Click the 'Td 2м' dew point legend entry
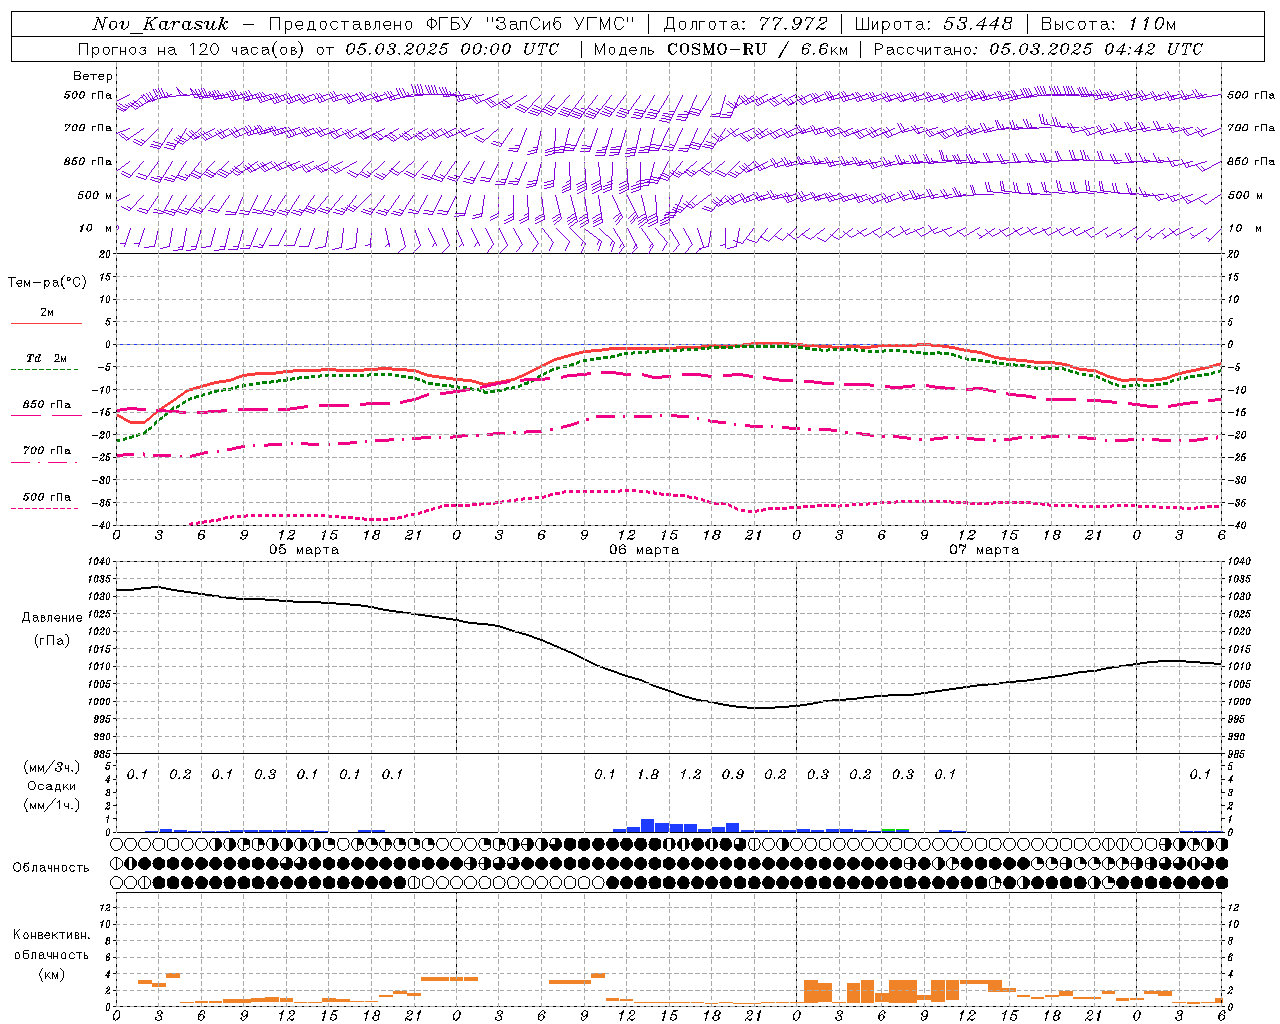Image resolution: width=1280 pixels, height=1024 pixels. pyautogui.click(x=47, y=358)
